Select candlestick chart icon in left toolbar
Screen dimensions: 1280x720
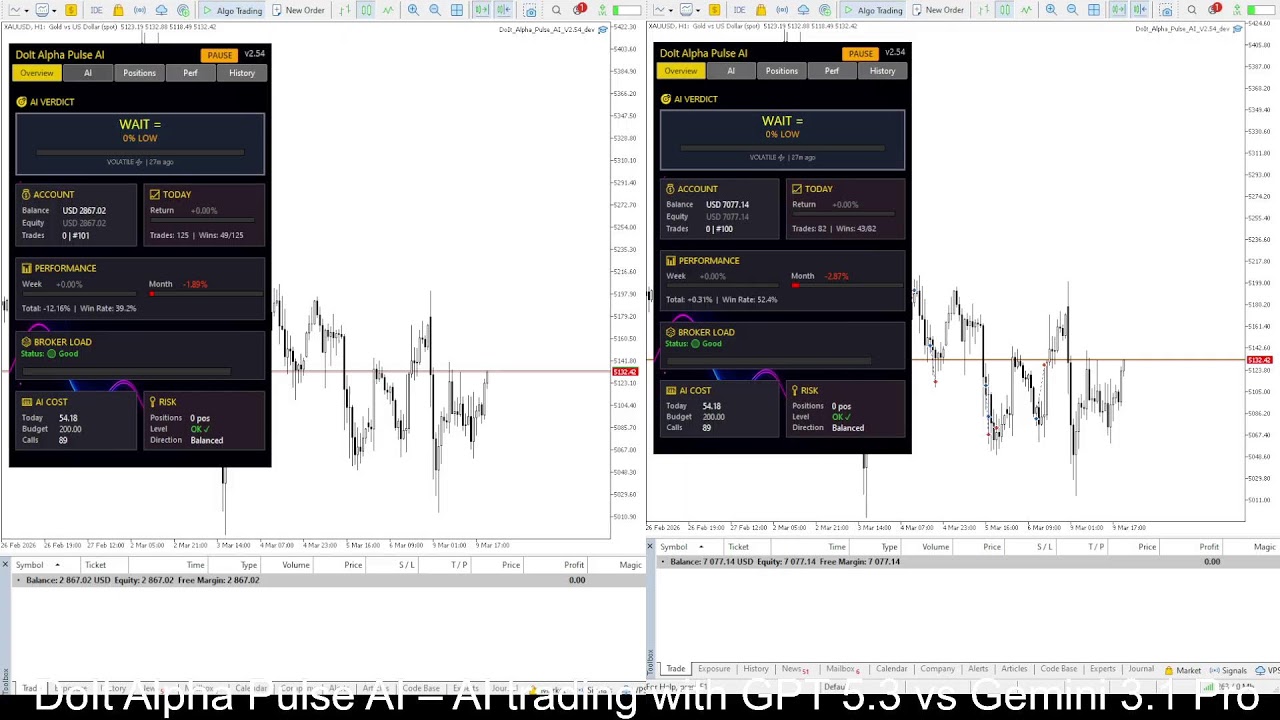coord(366,10)
